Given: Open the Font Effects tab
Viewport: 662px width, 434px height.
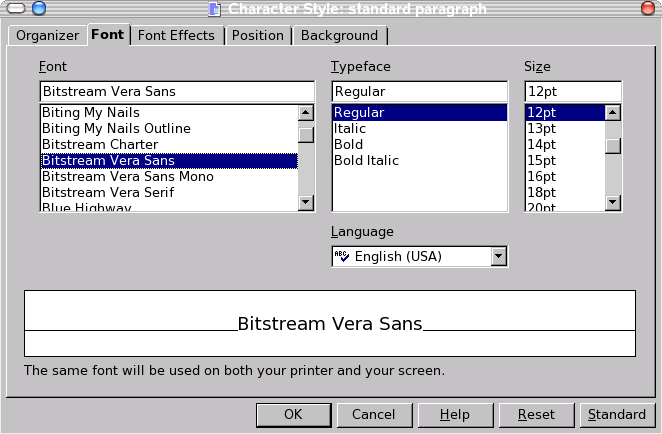Looking at the screenshot, I should click(176, 36).
